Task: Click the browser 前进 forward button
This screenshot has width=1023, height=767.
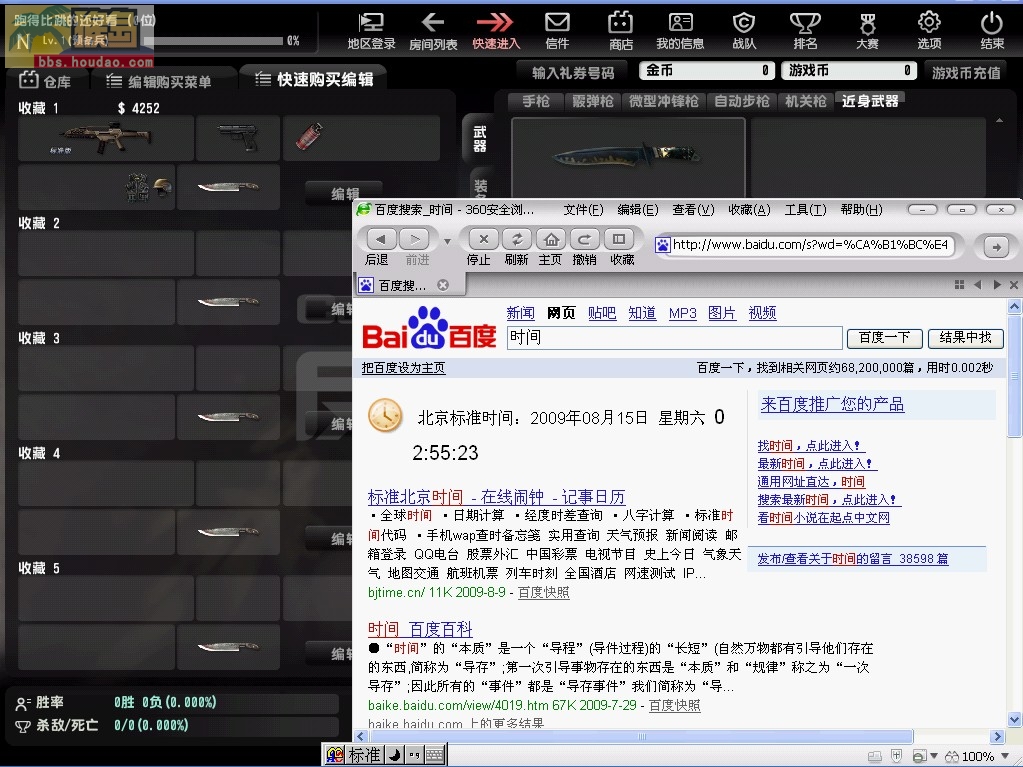Action: (414, 239)
